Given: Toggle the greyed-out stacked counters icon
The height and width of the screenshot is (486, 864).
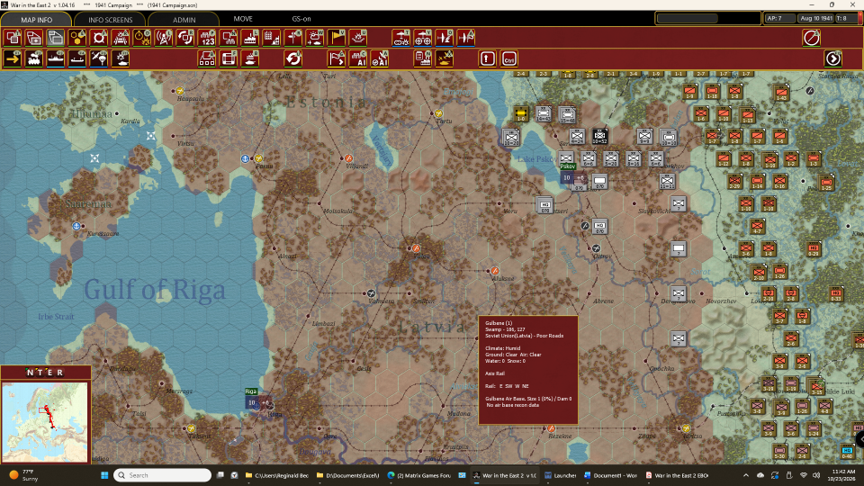Looking at the screenshot, I should [56, 38].
